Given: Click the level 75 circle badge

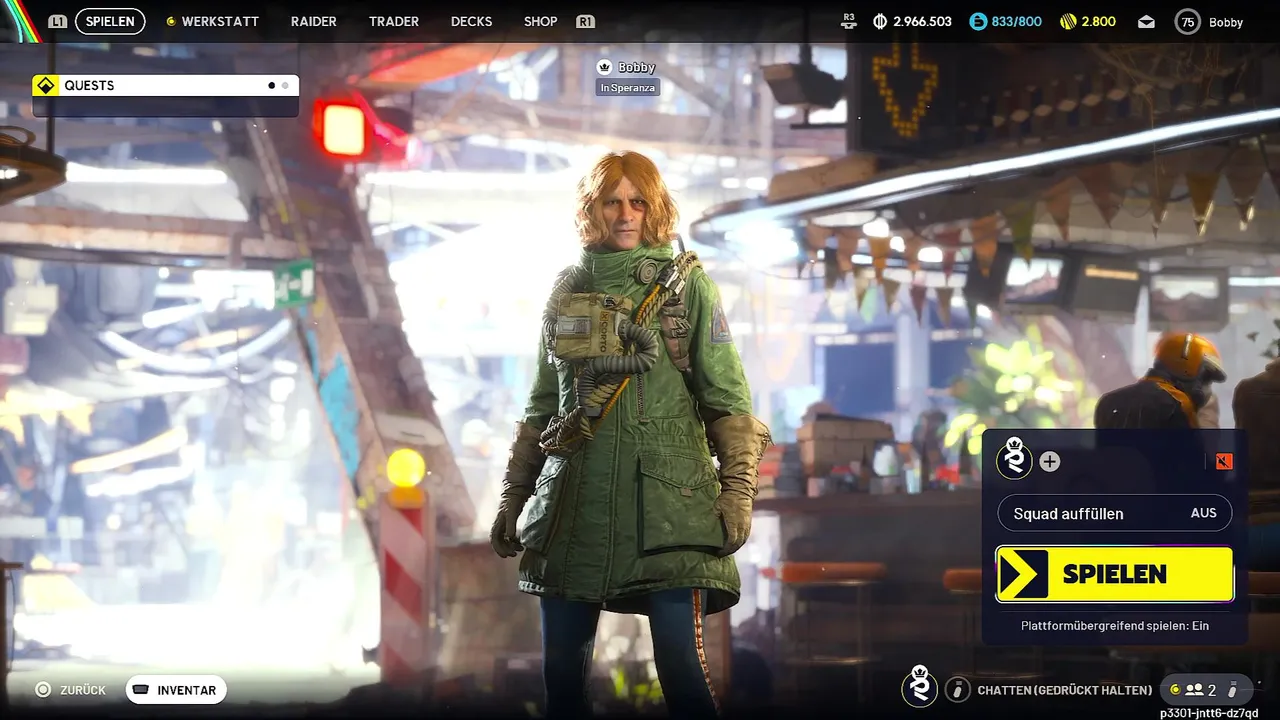Looking at the screenshot, I should tap(1188, 21).
